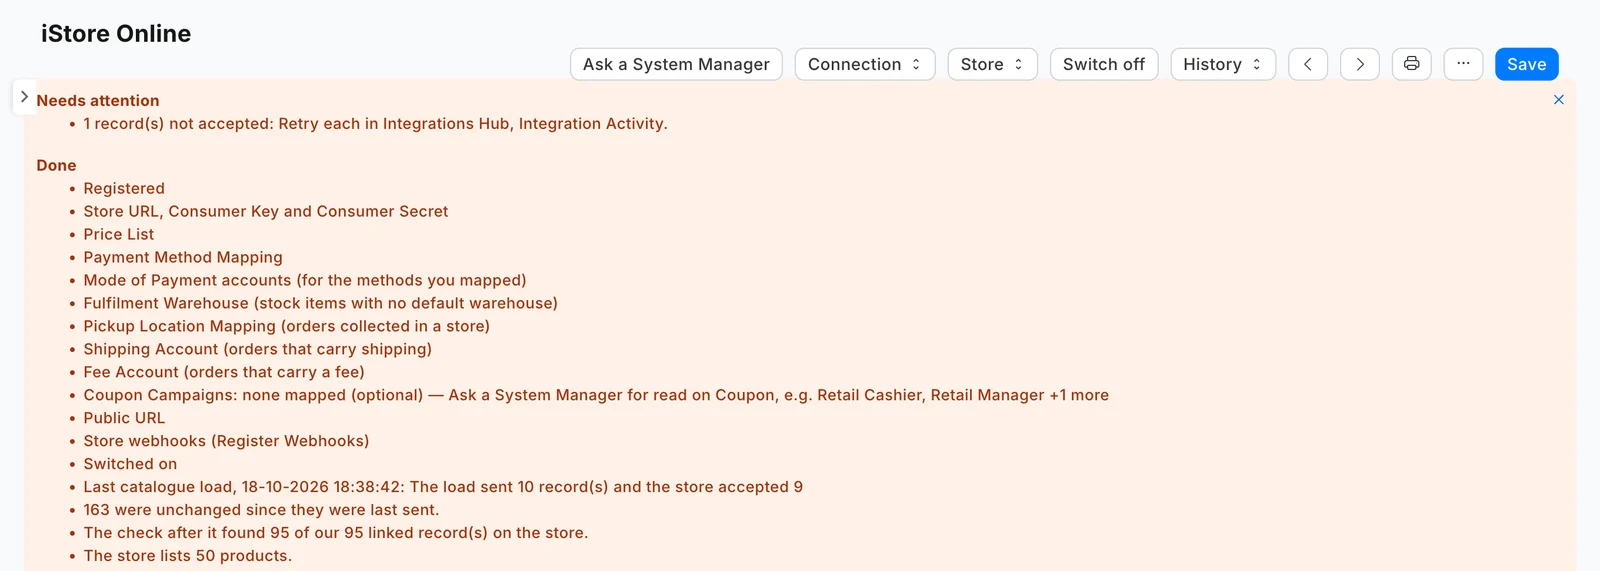Click the Store webhooks (Register Webhooks) item
This screenshot has width=1600, height=571.
(x=226, y=442)
